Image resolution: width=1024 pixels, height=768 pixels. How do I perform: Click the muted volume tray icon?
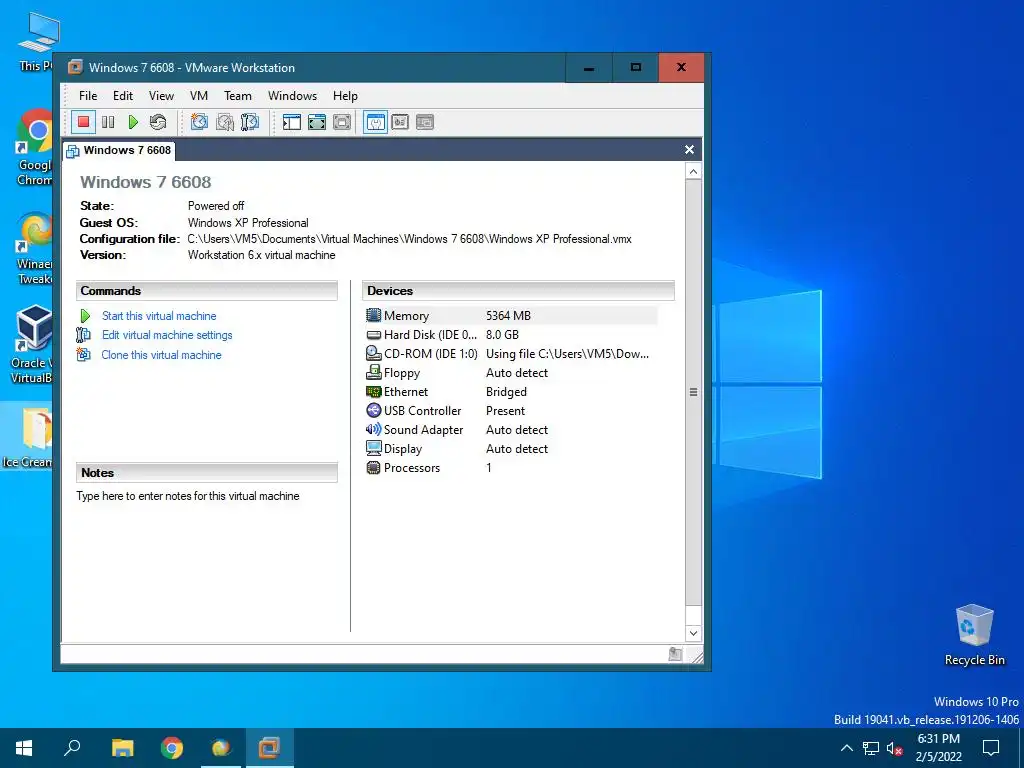894,748
